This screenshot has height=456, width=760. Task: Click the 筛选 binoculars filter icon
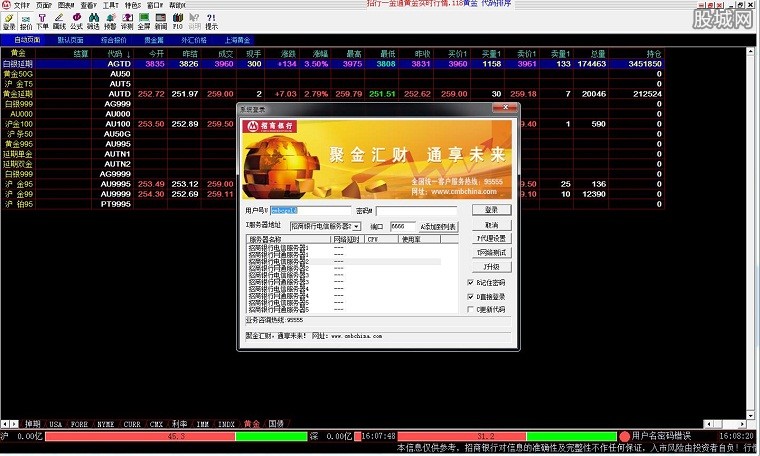[x=94, y=21]
